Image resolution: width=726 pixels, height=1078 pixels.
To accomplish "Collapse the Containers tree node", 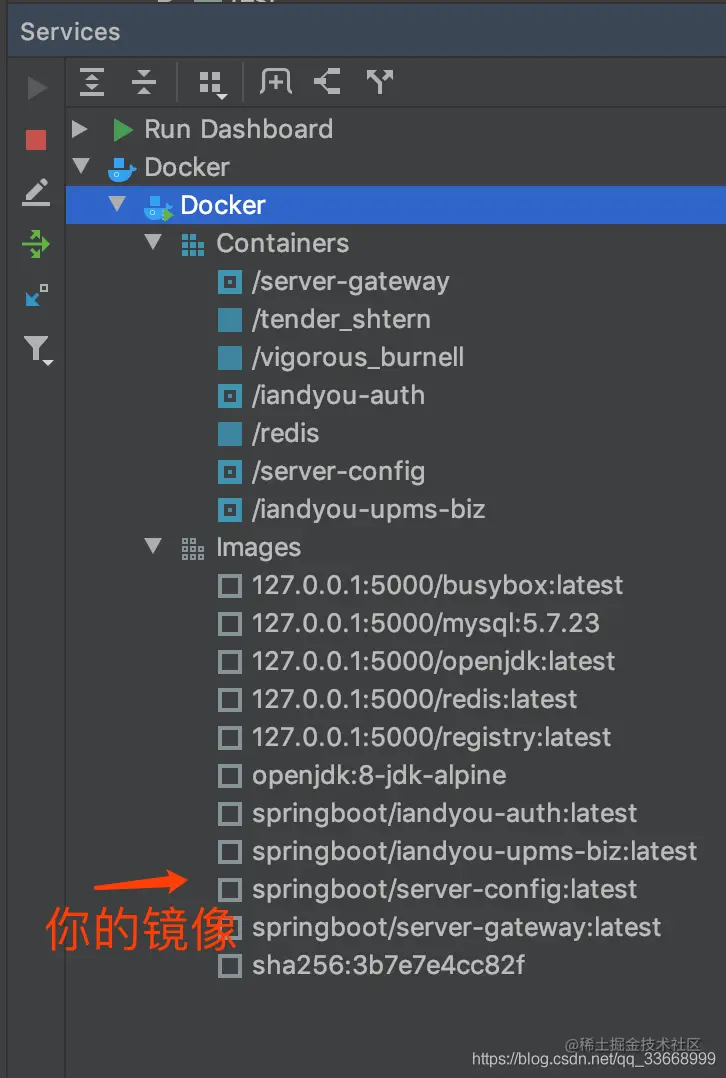I will [x=153, y=242].
